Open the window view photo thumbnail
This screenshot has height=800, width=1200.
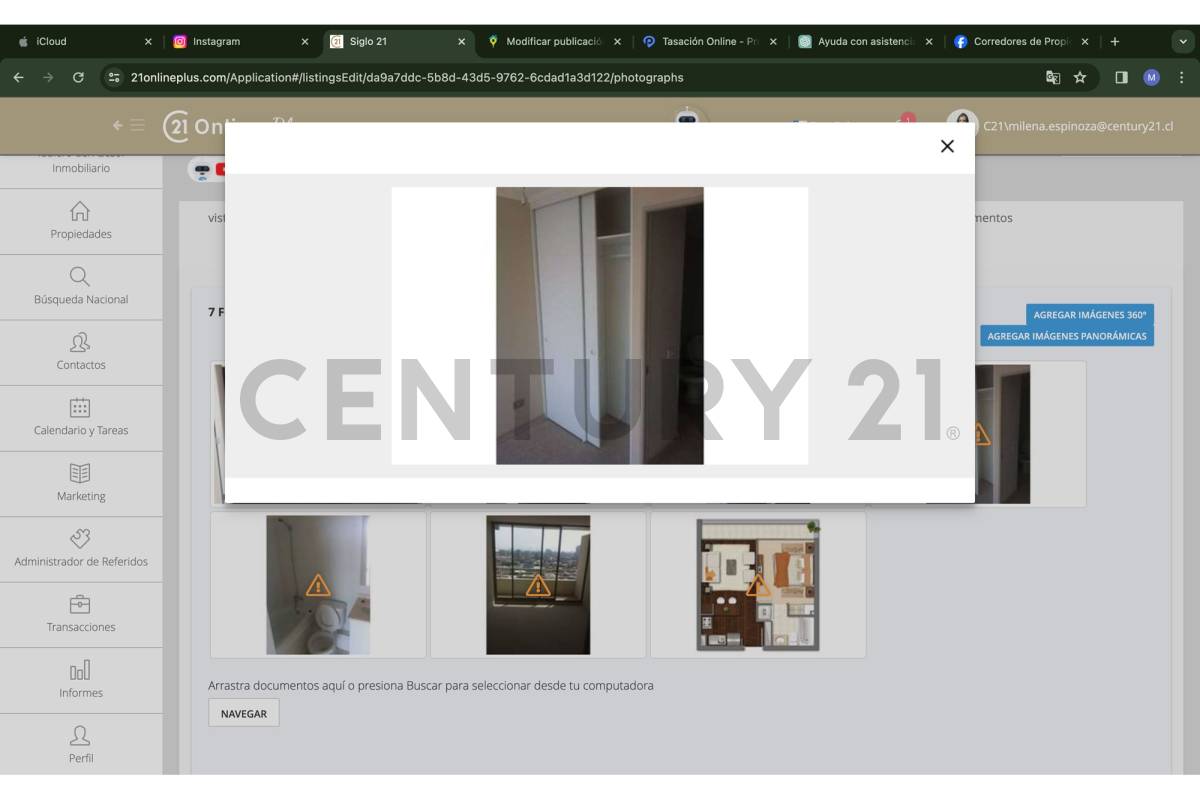coord(538,585)
